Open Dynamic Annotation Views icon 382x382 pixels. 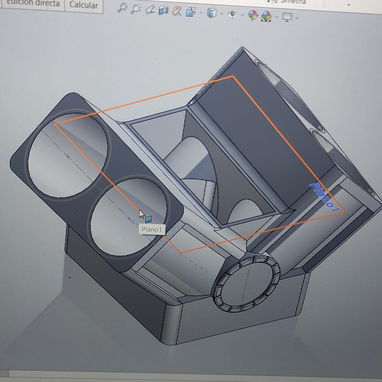(x=176, y=11)
